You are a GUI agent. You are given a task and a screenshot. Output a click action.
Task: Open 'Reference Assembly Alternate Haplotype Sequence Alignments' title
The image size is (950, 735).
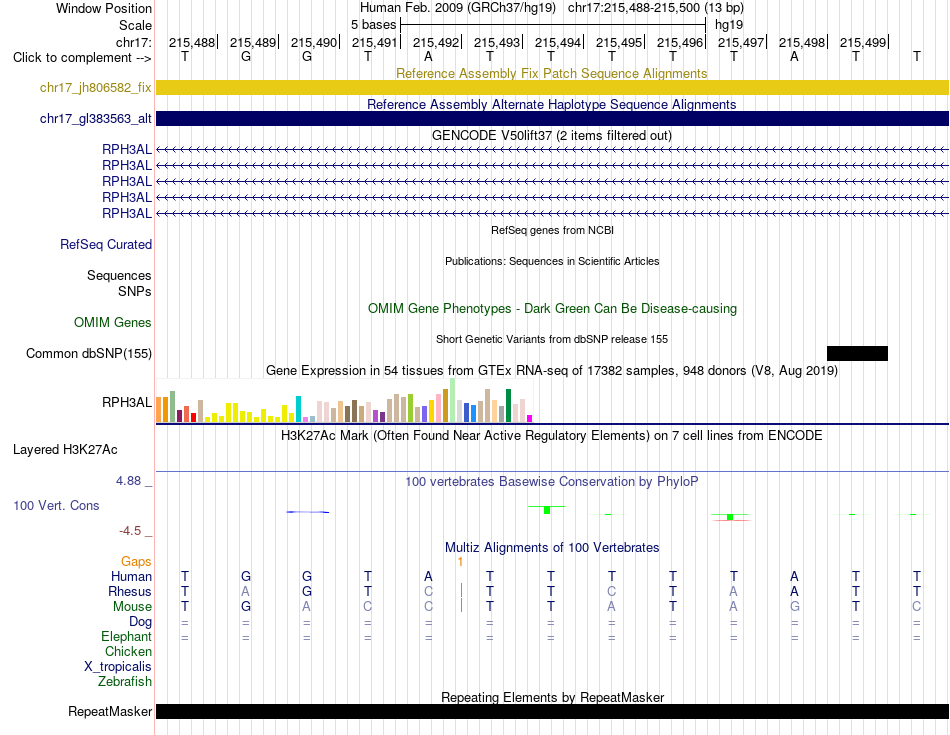[551, 104]
